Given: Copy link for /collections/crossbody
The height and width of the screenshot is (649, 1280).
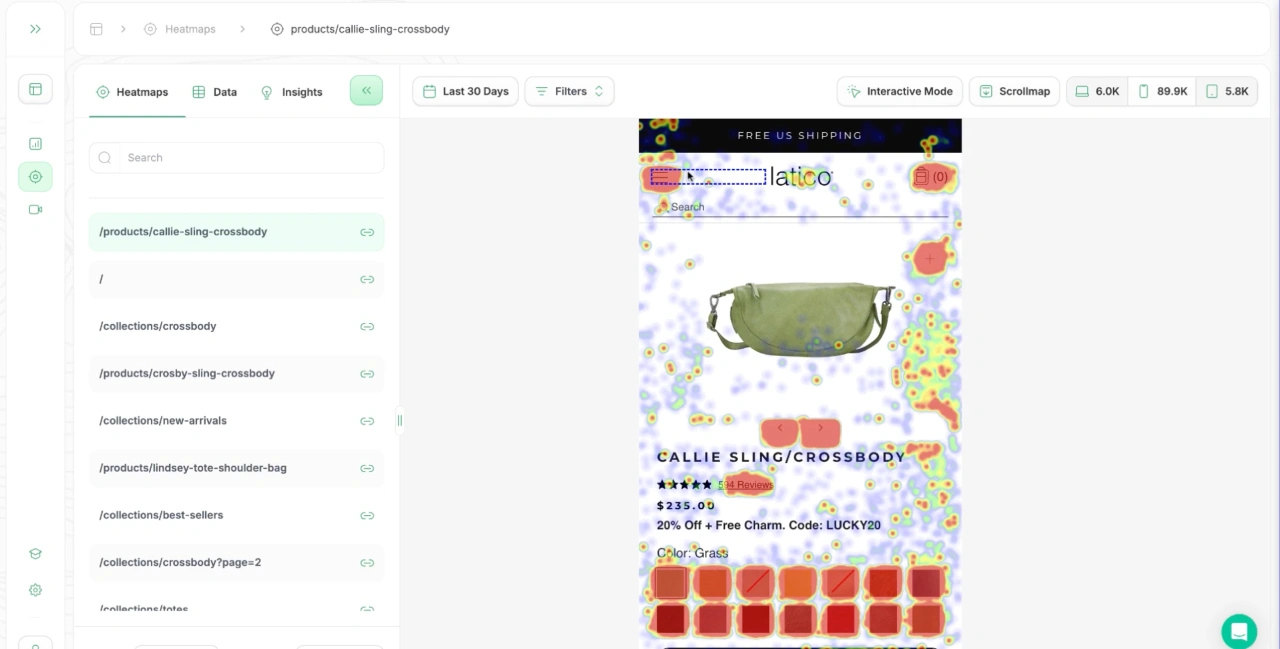Looking at the screenshot, I should tap(367, 327).
